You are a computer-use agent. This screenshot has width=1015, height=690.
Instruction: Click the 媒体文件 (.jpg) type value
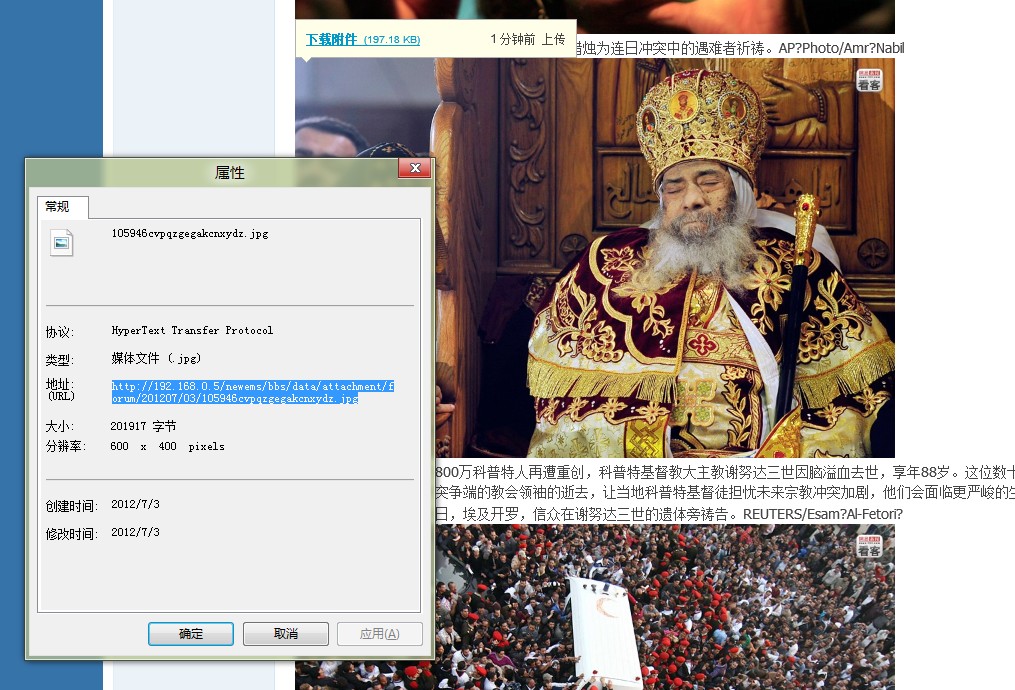point(156,358)
